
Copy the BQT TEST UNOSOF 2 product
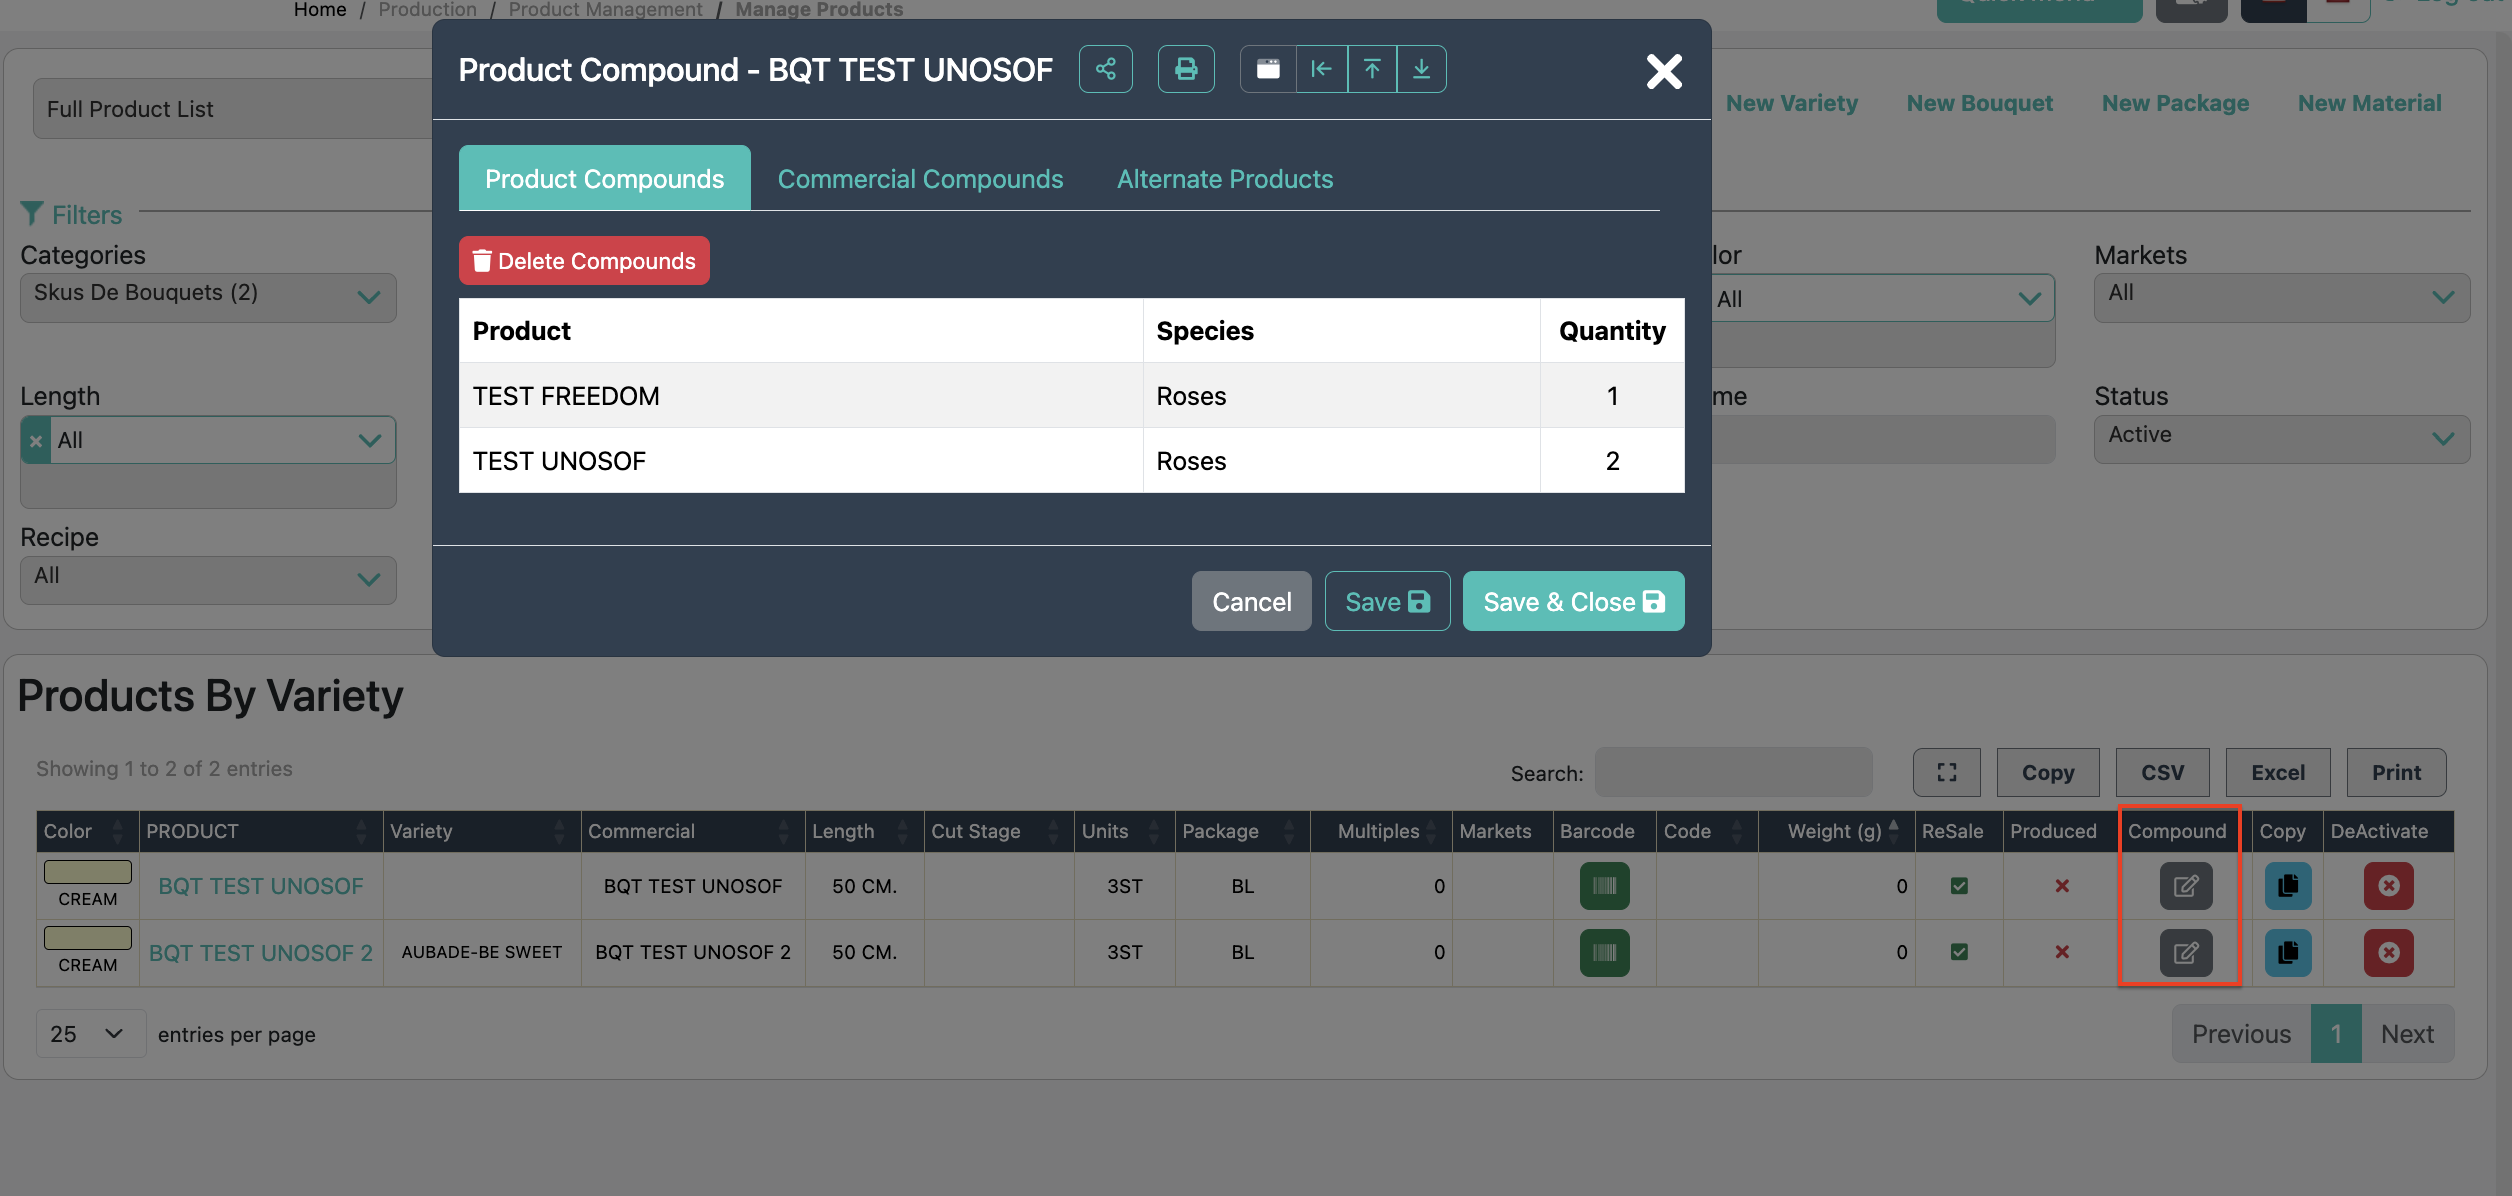2287,953
